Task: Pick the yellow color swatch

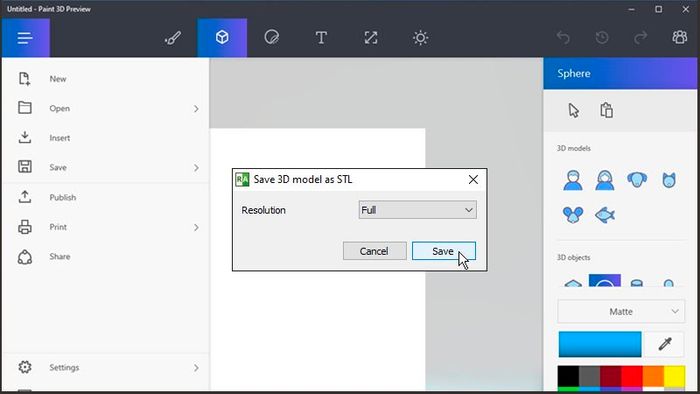Action: pos(675,376)
